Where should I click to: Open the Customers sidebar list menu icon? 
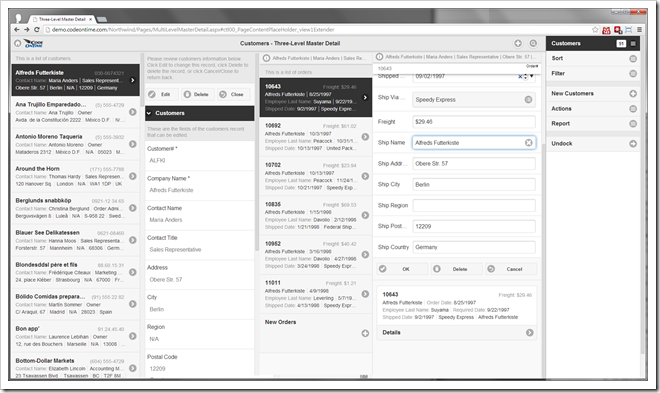point(633,43)
